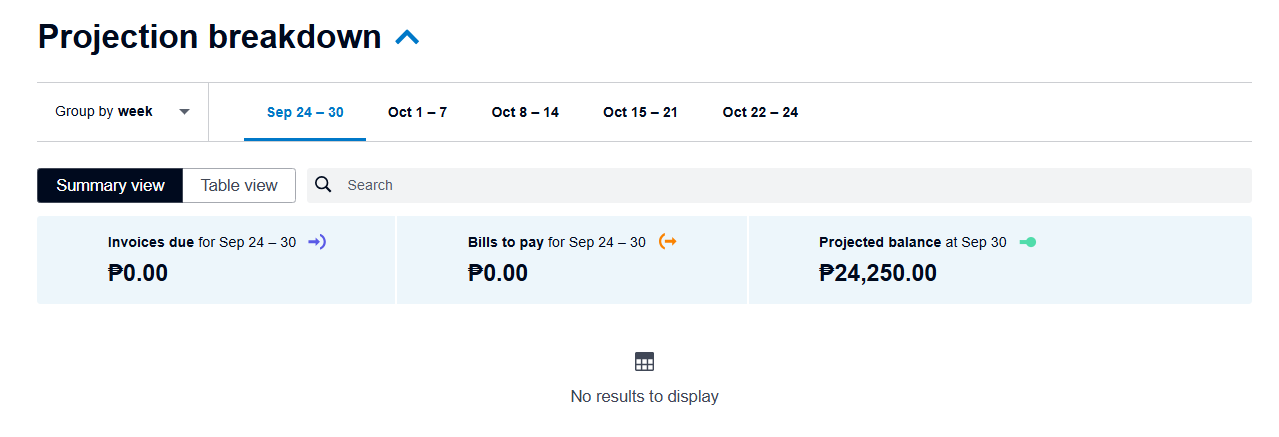This screenshot has height=437, width=1279.
Task: Switch to the Oct 1 – 7 tab
Action: point(417,112)
